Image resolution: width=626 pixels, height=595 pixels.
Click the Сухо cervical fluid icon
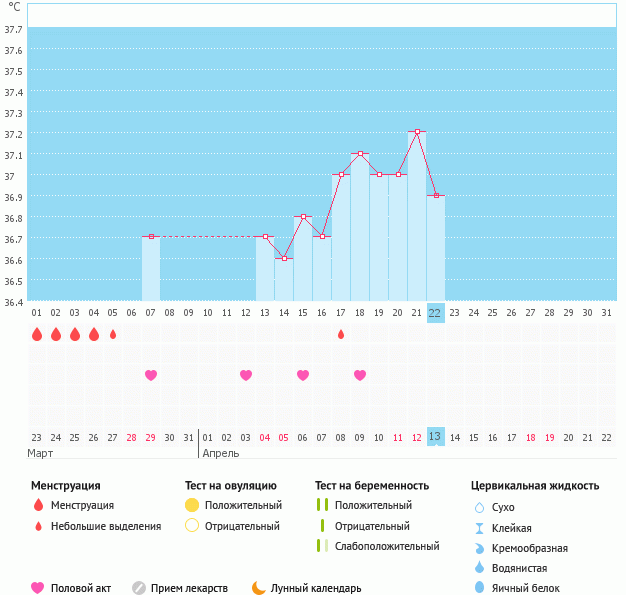point(479,507)
